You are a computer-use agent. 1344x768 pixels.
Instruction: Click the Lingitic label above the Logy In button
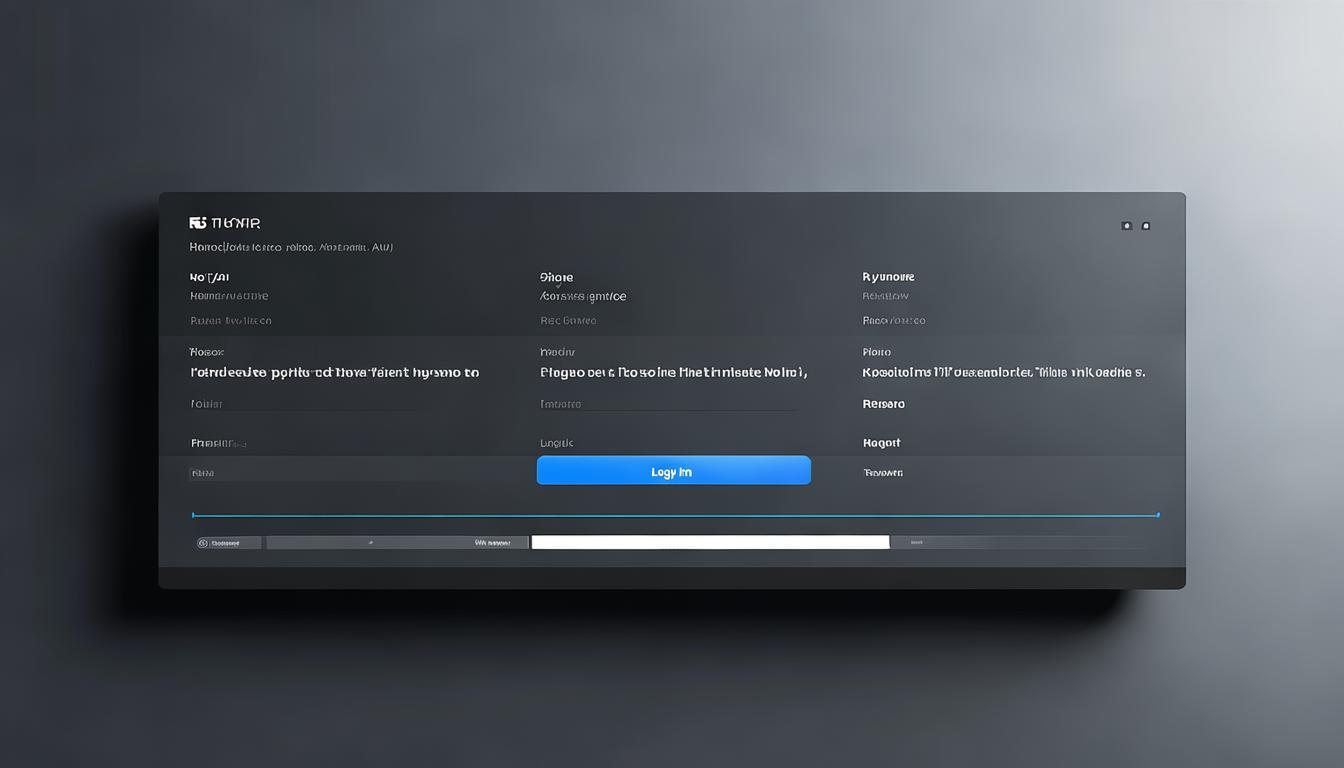pyautogui.click(x=556, y=442)
